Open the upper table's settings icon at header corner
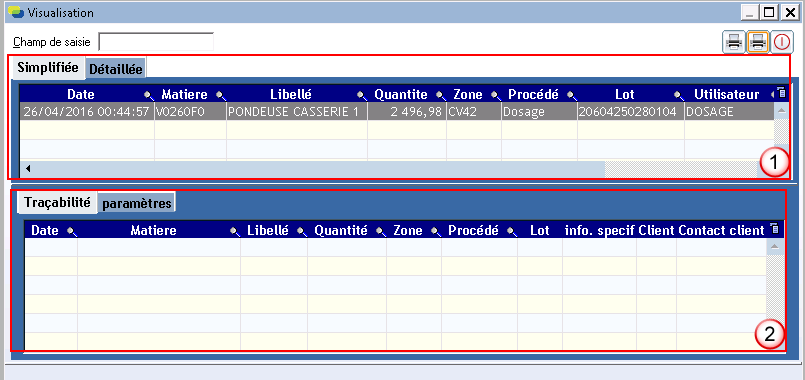This screenshot has width=805, height=380. click(x=781, y=93)
